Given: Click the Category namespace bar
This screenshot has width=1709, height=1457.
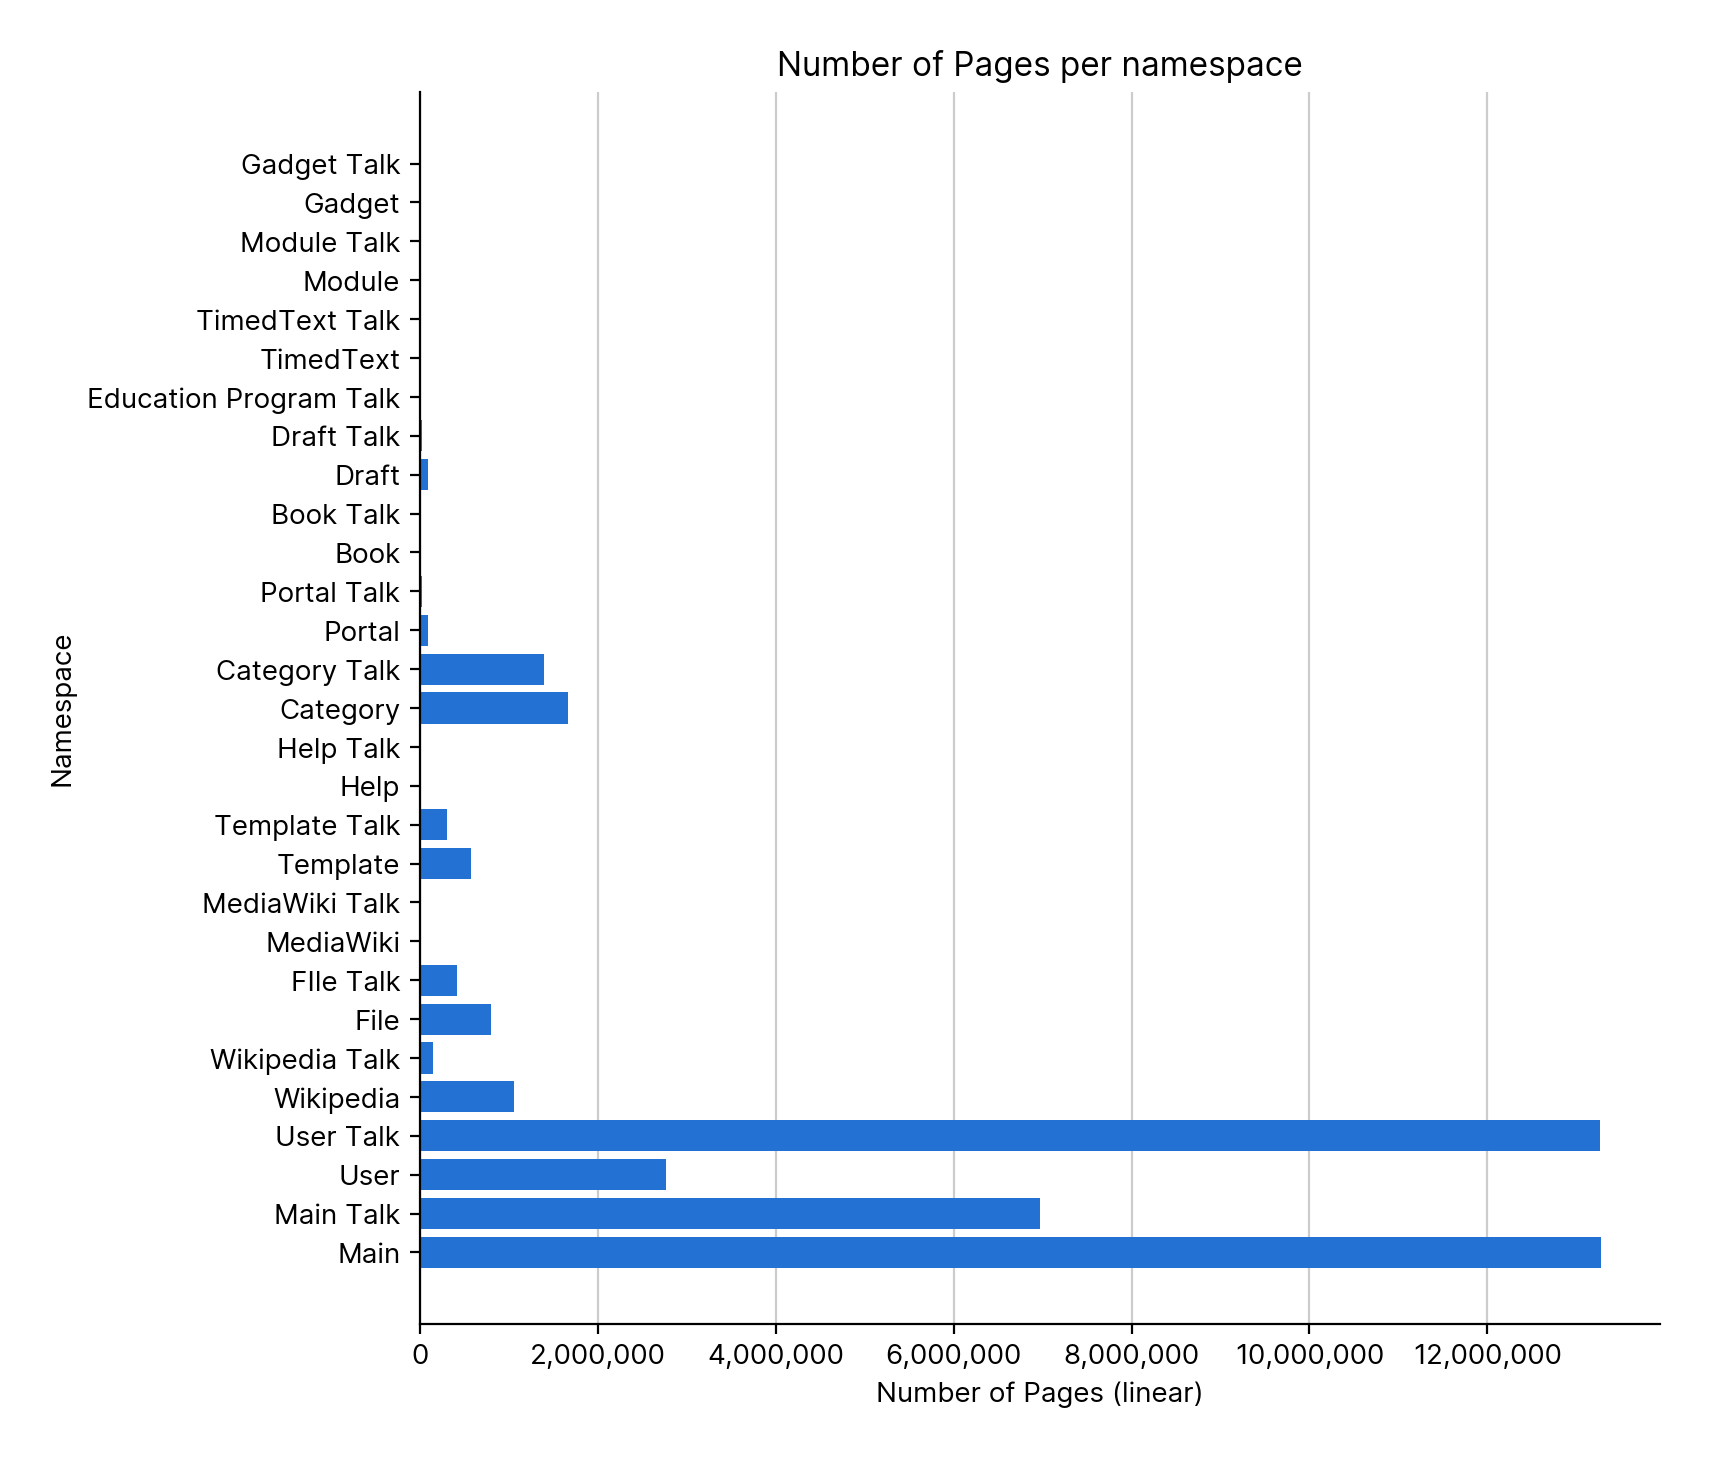Looking at the screenshot, I should pos(494,709).
